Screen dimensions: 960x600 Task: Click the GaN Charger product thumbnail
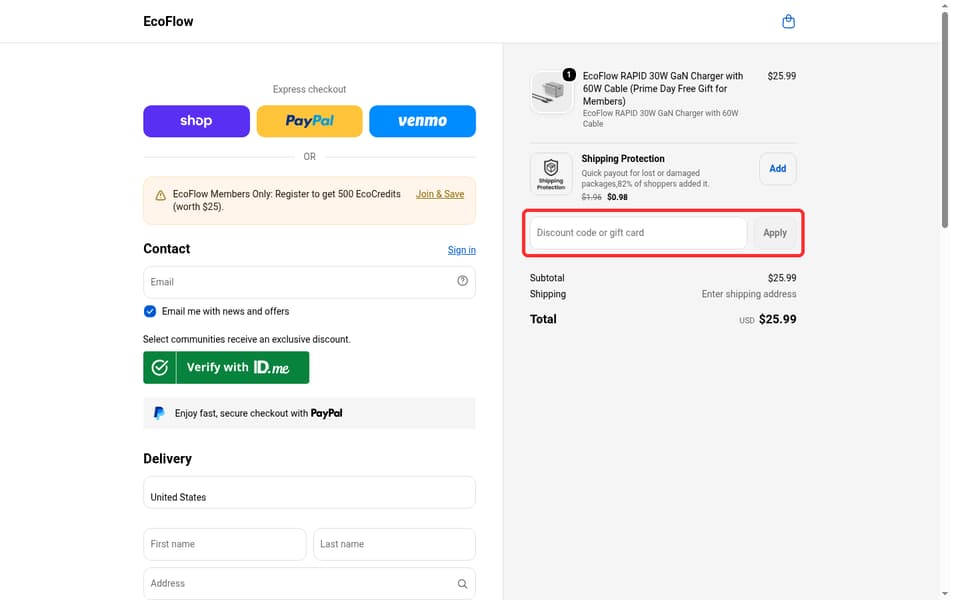(551, 92)
